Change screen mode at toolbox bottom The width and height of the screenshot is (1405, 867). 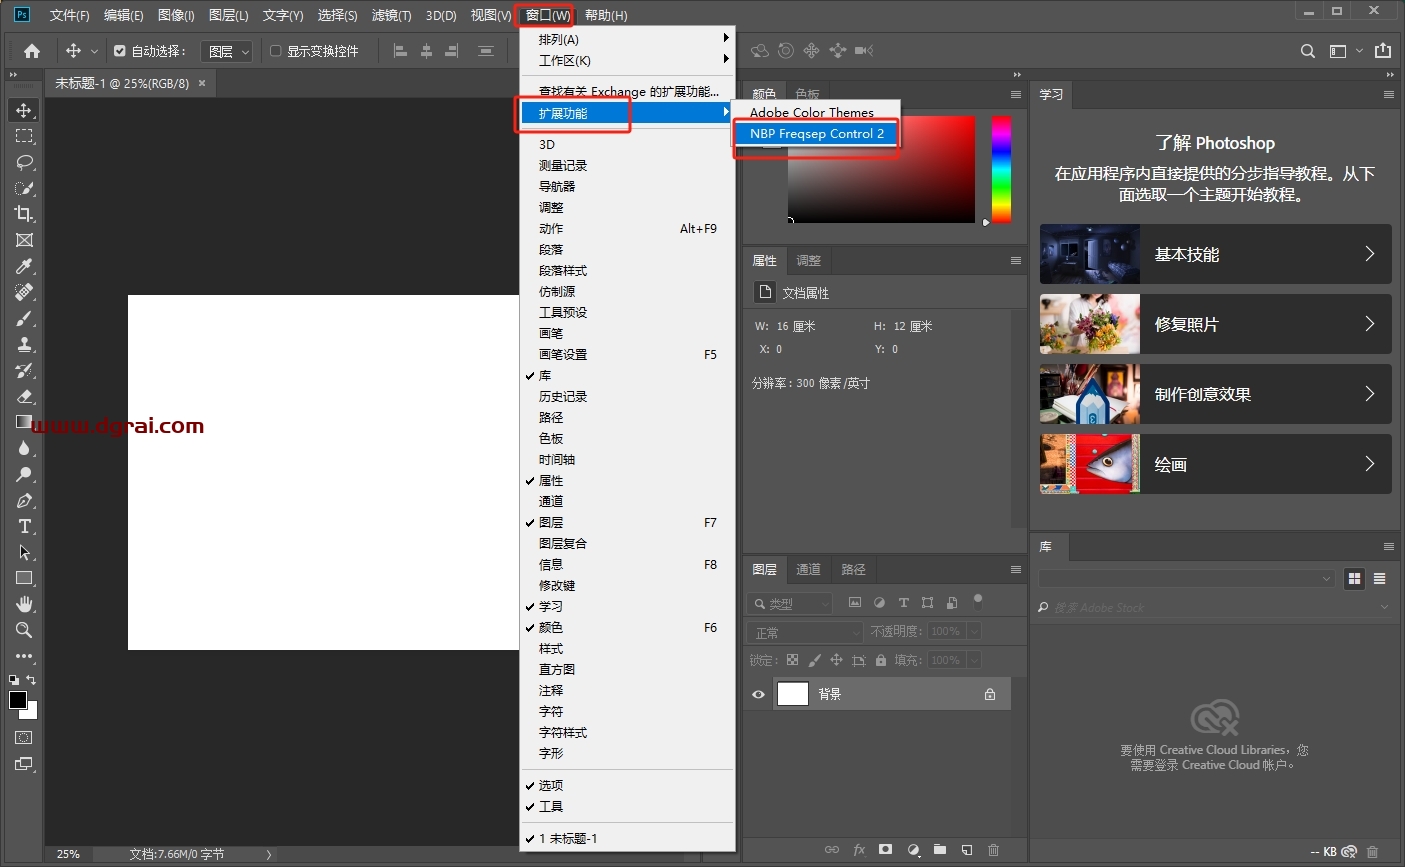pos(24,764)
